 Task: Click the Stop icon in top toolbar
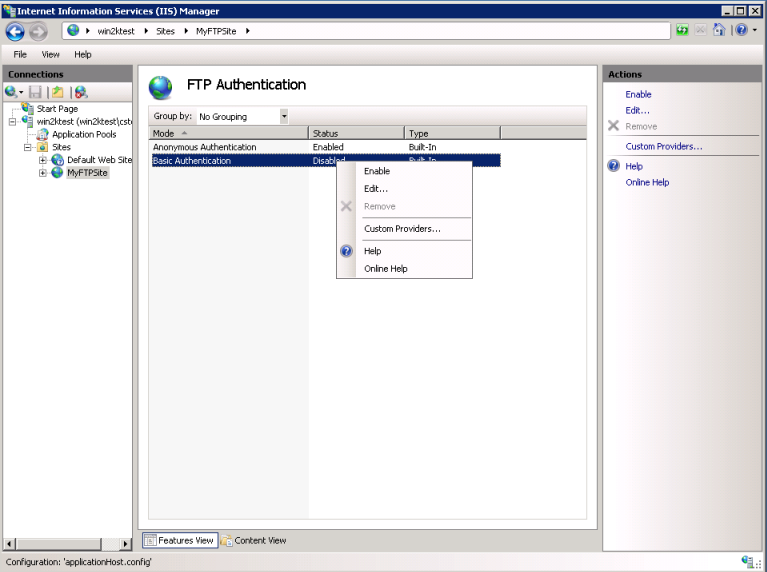pos(700,30)
